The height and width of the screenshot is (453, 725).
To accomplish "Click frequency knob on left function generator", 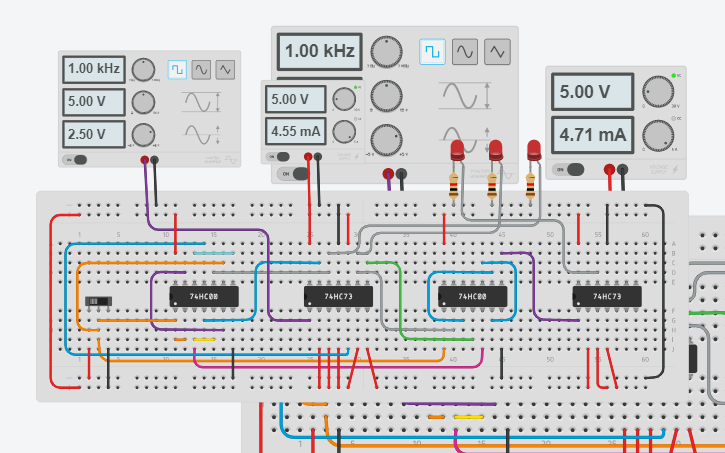I will pyautogui.click(x=144, y=69).
